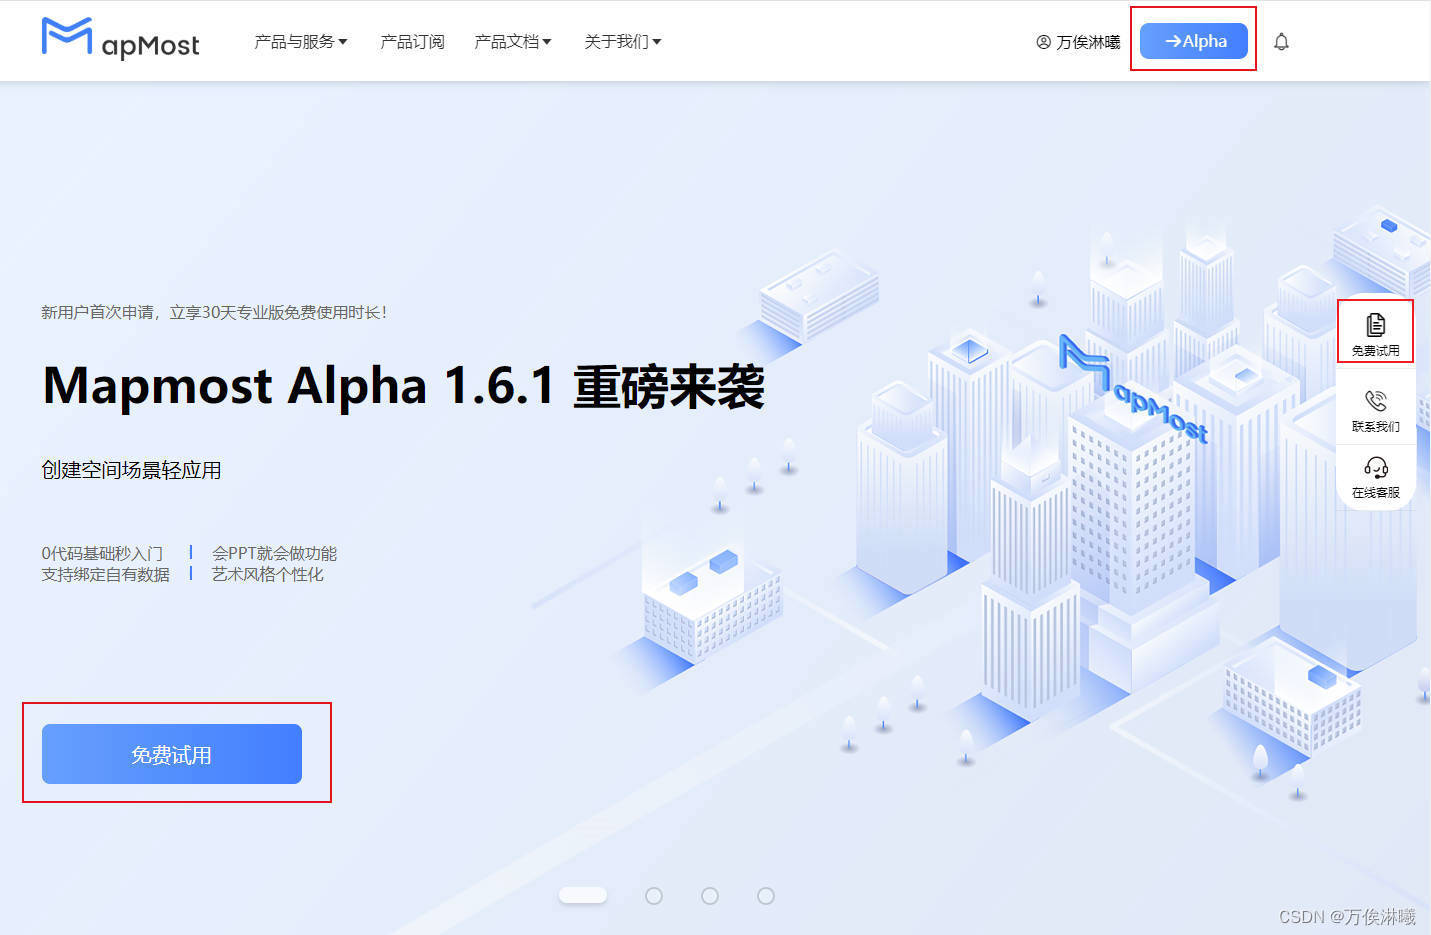Click the 联系我们 phone icon
The height and width of the screenshot is (935, 1431).
pos(1376,401)
